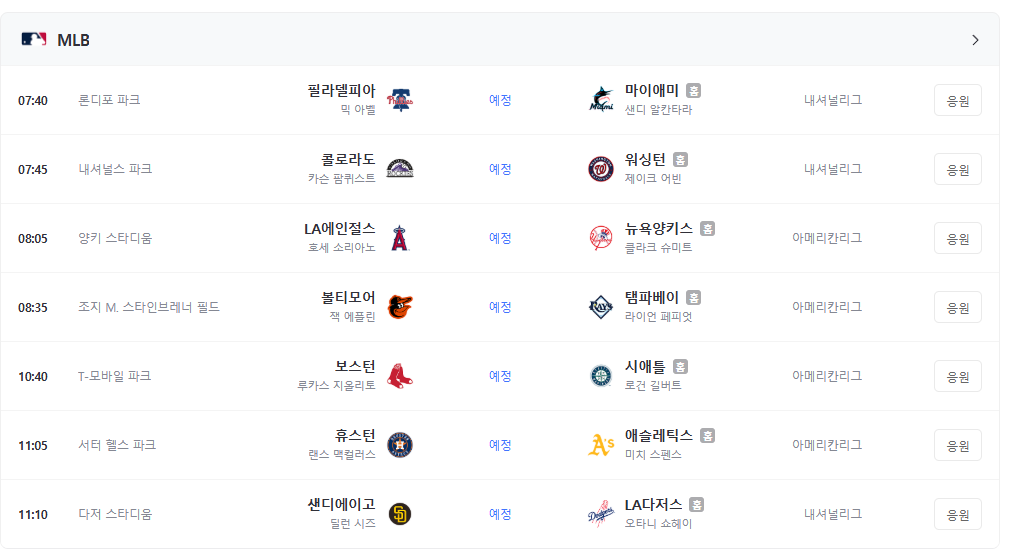Screen dimensions: 1014x558
Task: Click the 애슬레틱스 A's logo
Action: pos(601,445)
